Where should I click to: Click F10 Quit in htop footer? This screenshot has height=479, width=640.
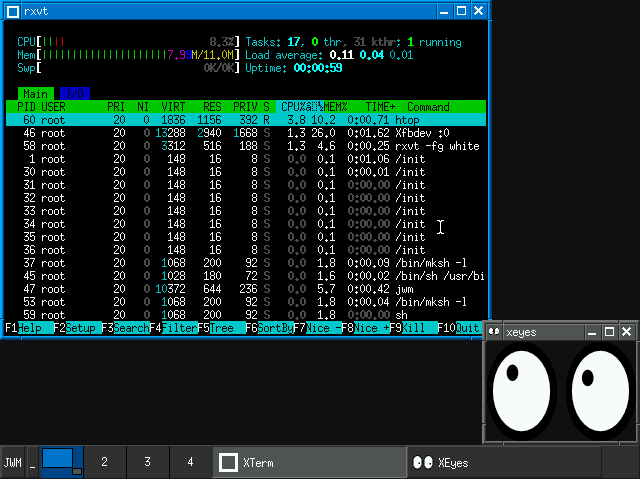pyautogui.click(x=459, y=328)
